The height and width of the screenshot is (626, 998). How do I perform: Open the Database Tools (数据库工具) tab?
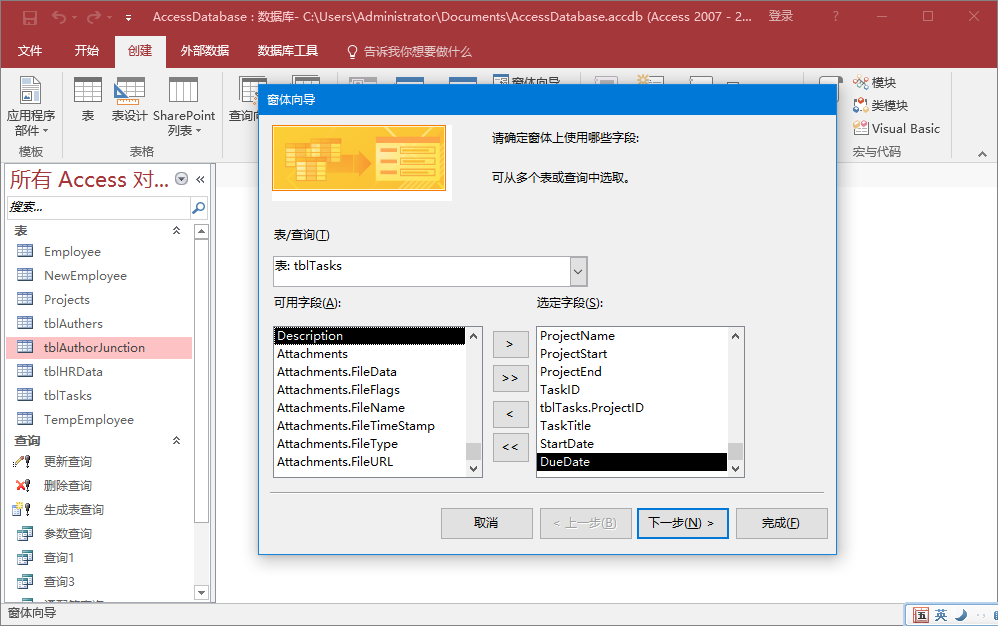287,51
